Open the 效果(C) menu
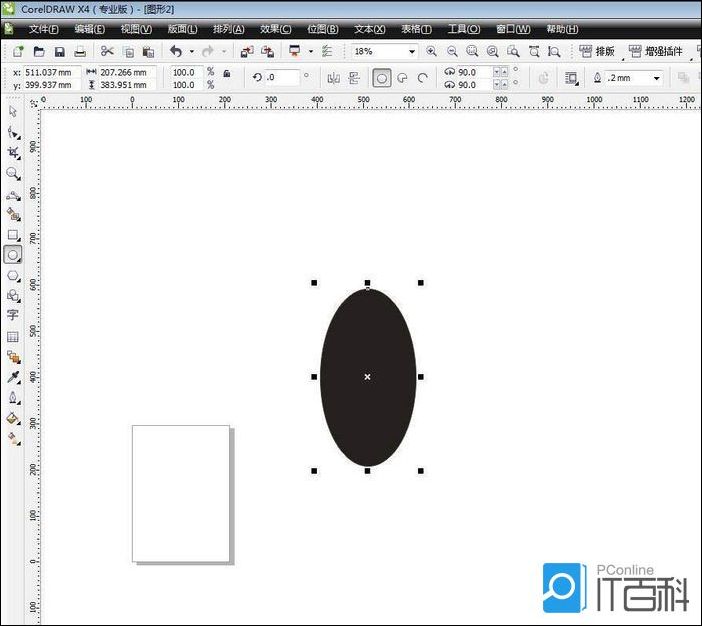This screenshot has width=702, height=626. (275, 29)
